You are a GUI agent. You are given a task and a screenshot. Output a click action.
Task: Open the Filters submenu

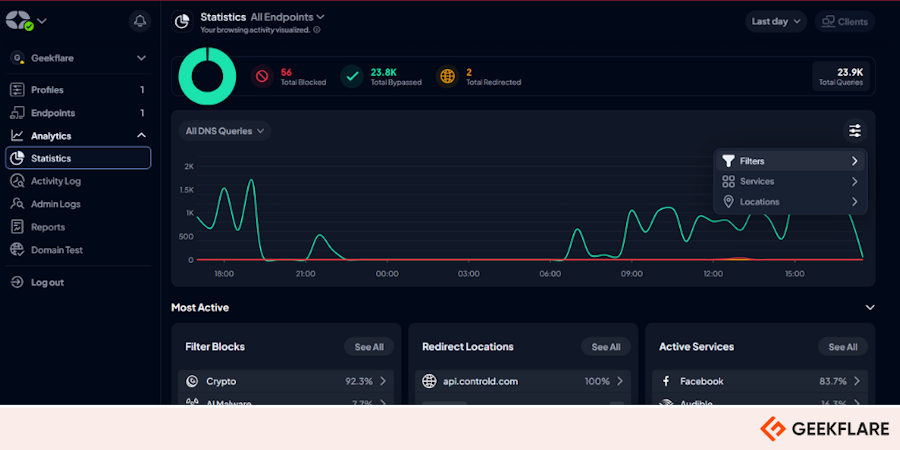click(x=790, y=161)
